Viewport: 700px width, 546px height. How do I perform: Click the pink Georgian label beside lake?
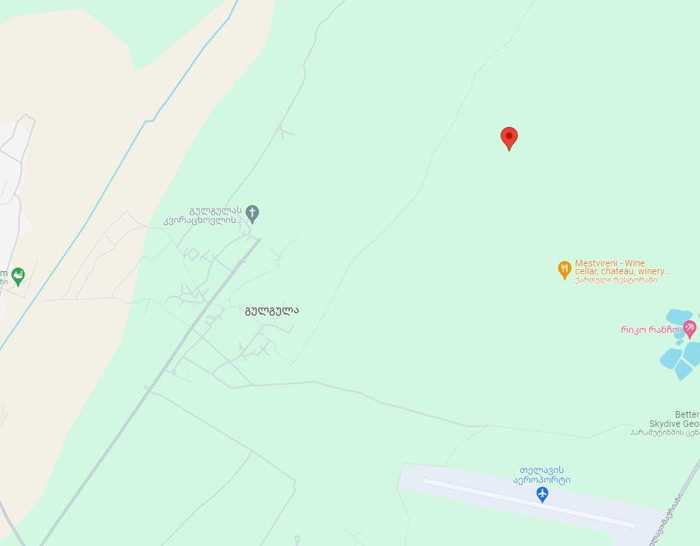coord(651,329)
